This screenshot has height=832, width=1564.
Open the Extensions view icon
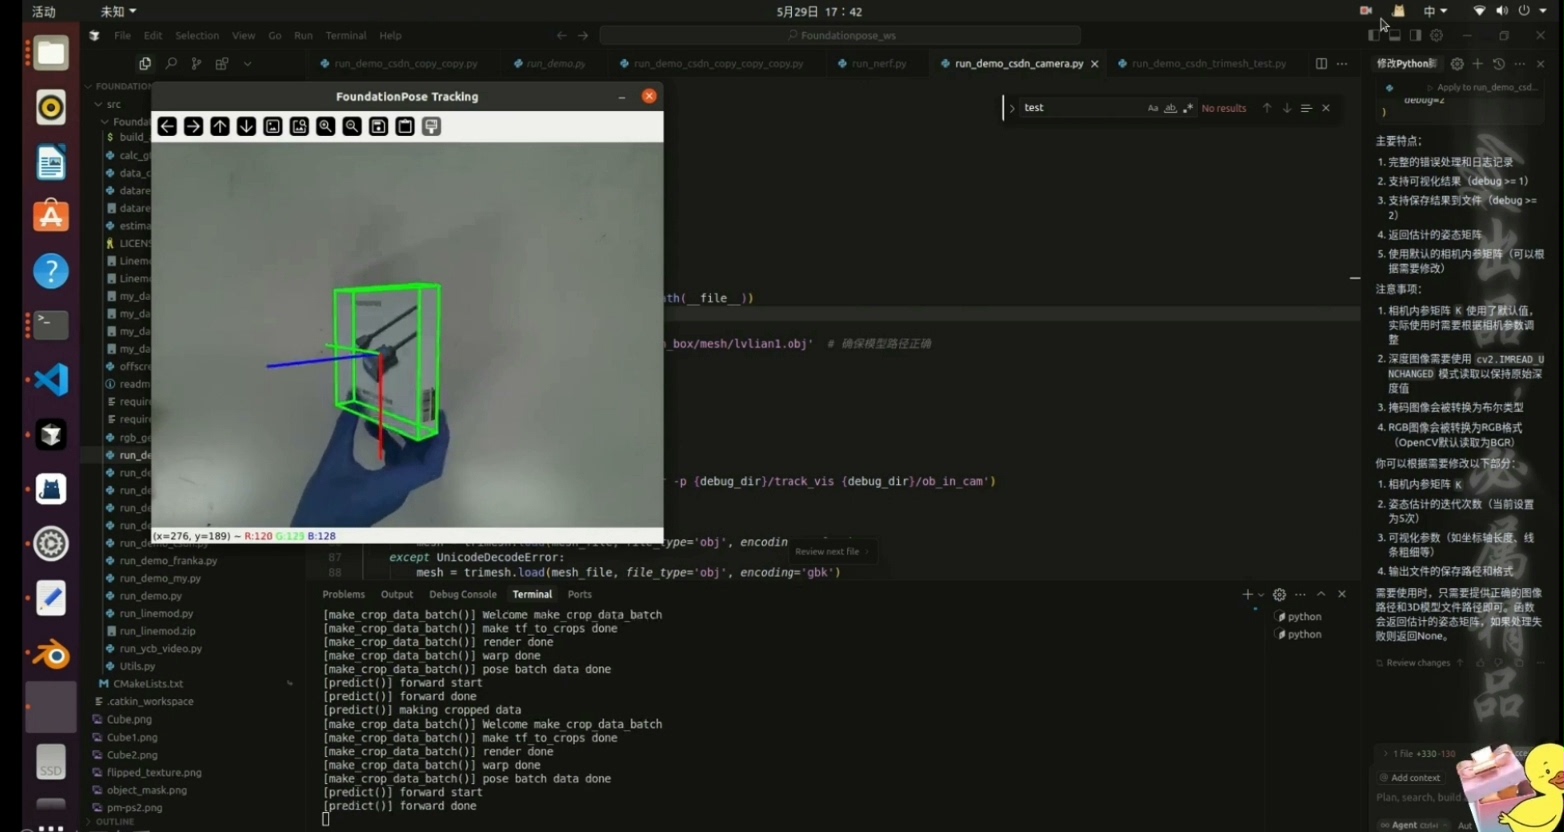point(222,64)
